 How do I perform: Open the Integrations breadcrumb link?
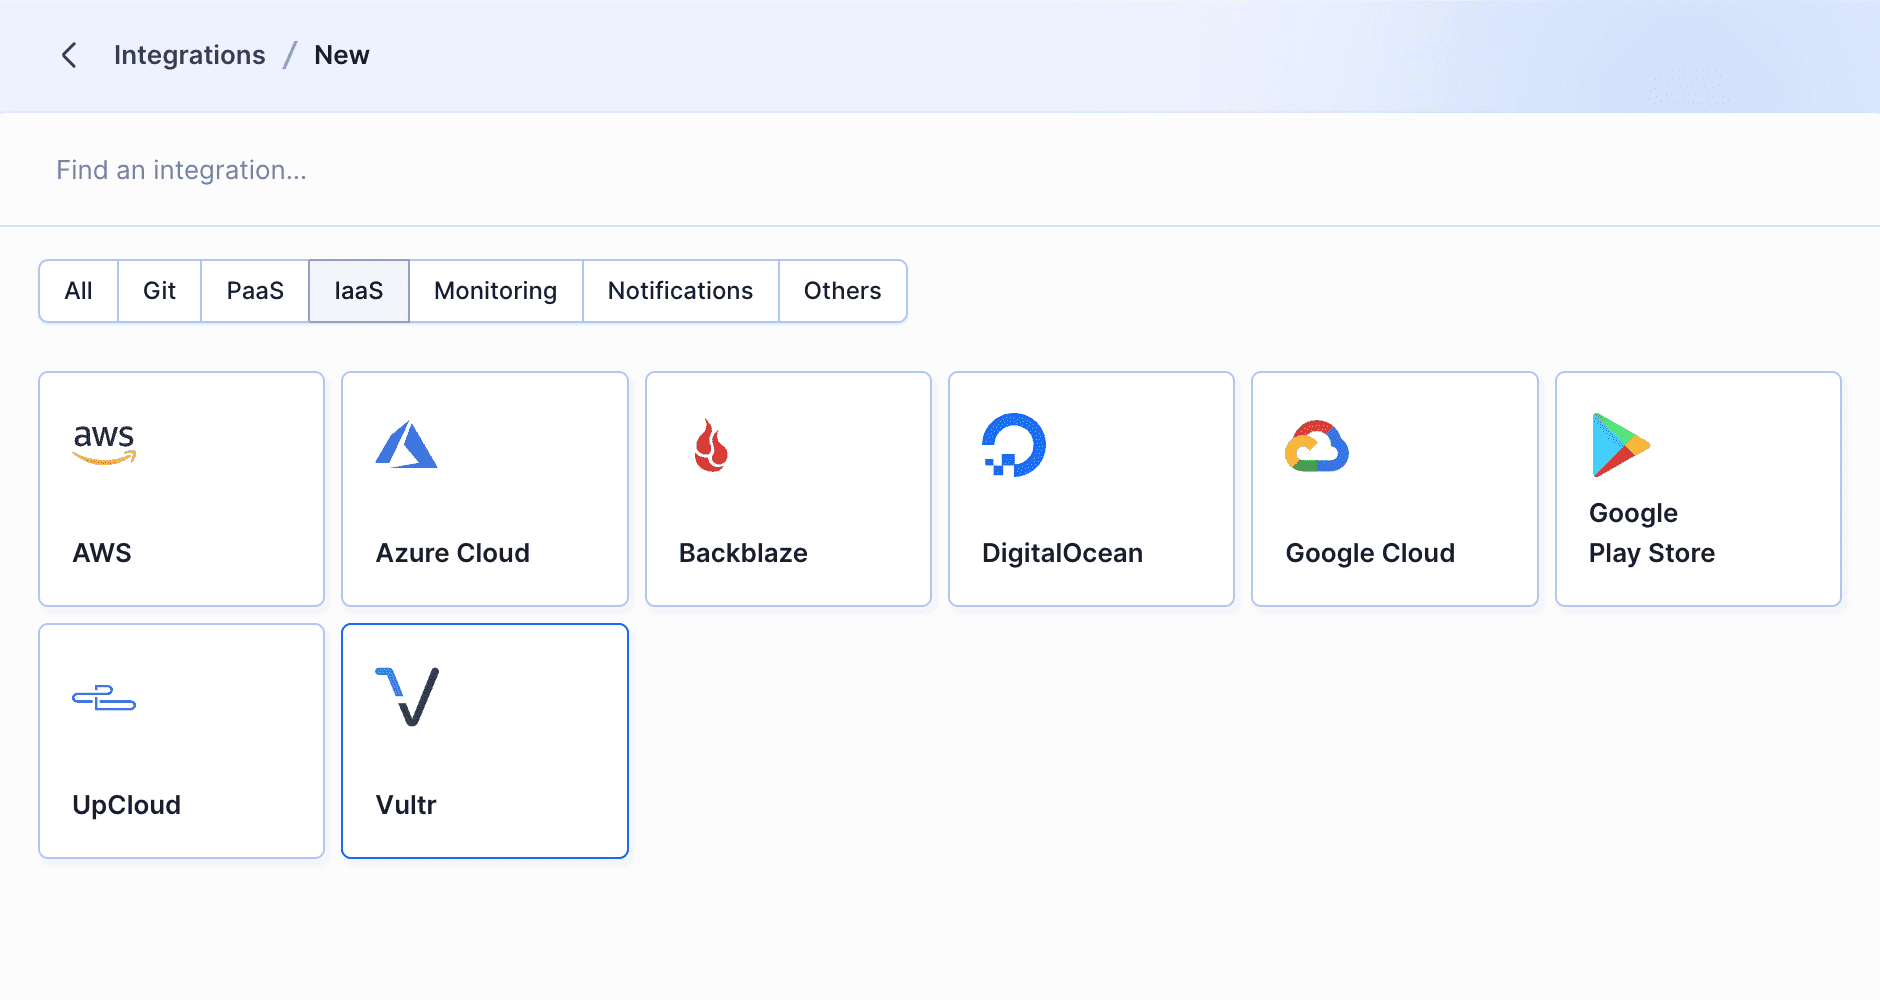click(x=190, y=55)
